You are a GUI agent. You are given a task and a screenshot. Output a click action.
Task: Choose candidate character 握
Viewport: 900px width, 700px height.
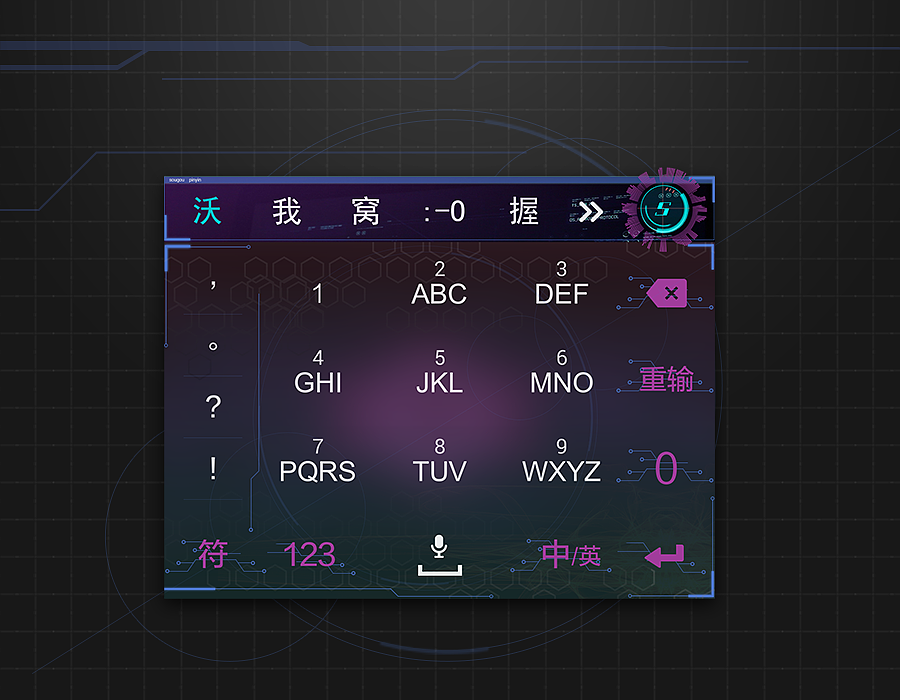(523, 211)
